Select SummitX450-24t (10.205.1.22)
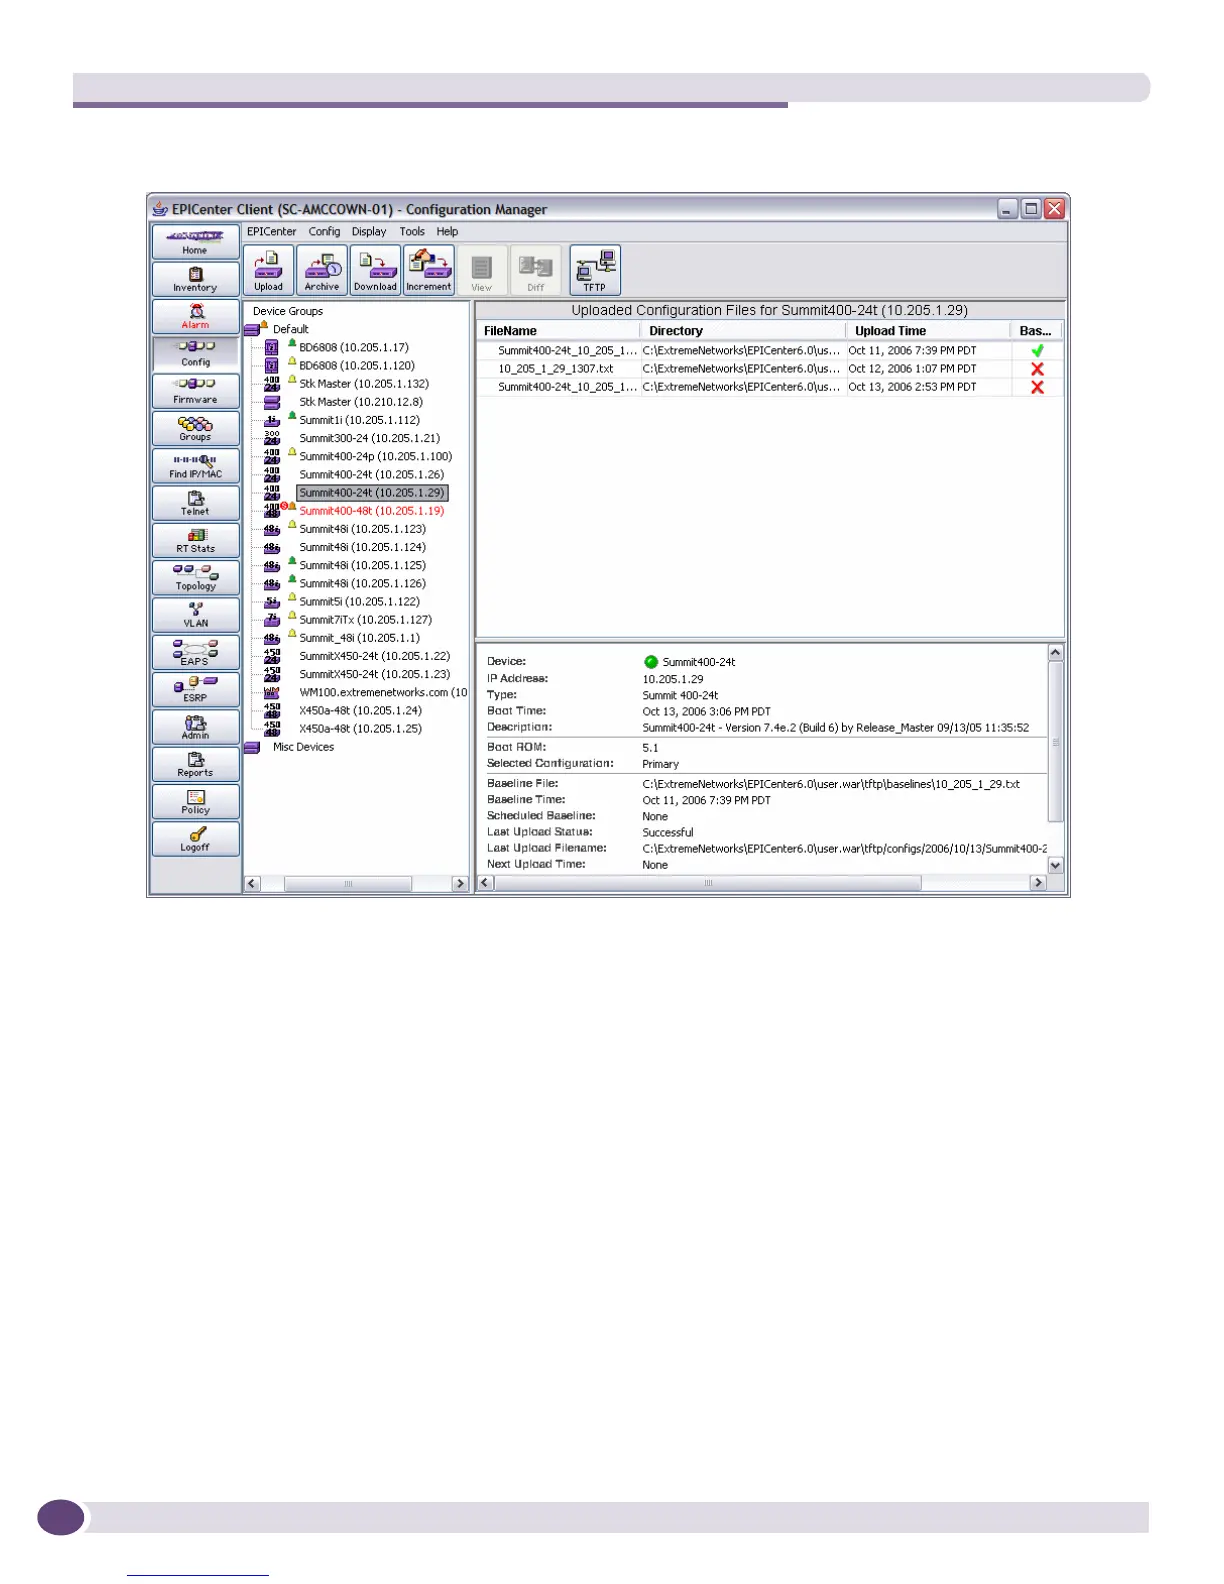 click(375, 656)
